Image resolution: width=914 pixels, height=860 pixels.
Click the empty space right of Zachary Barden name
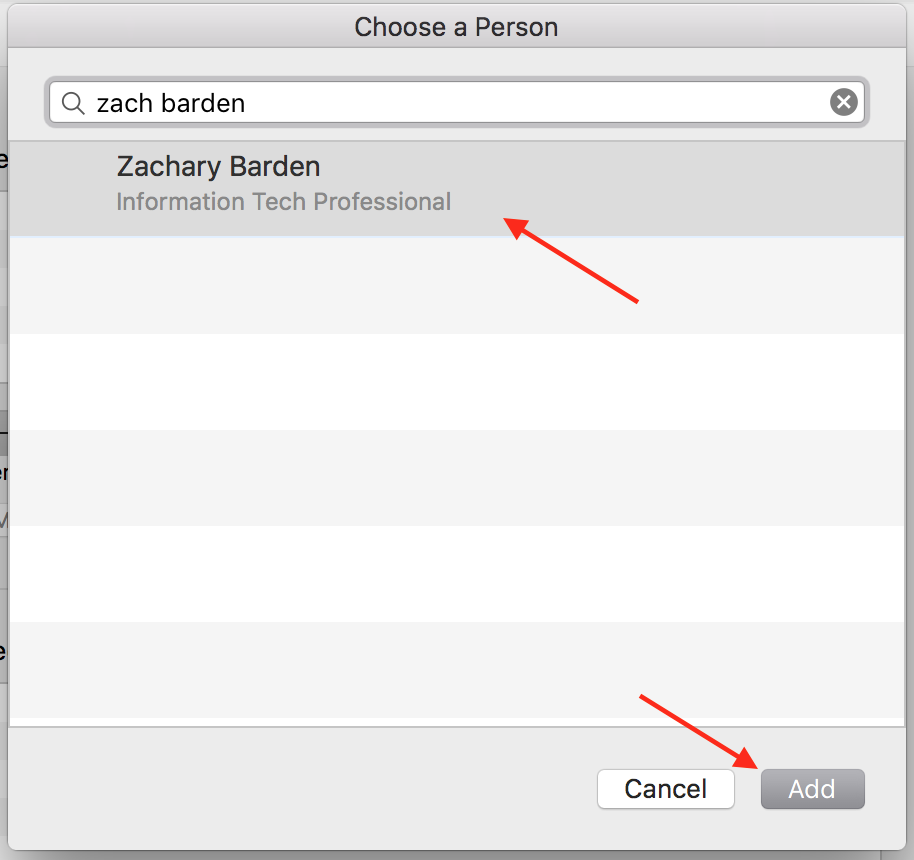[600, 167]
